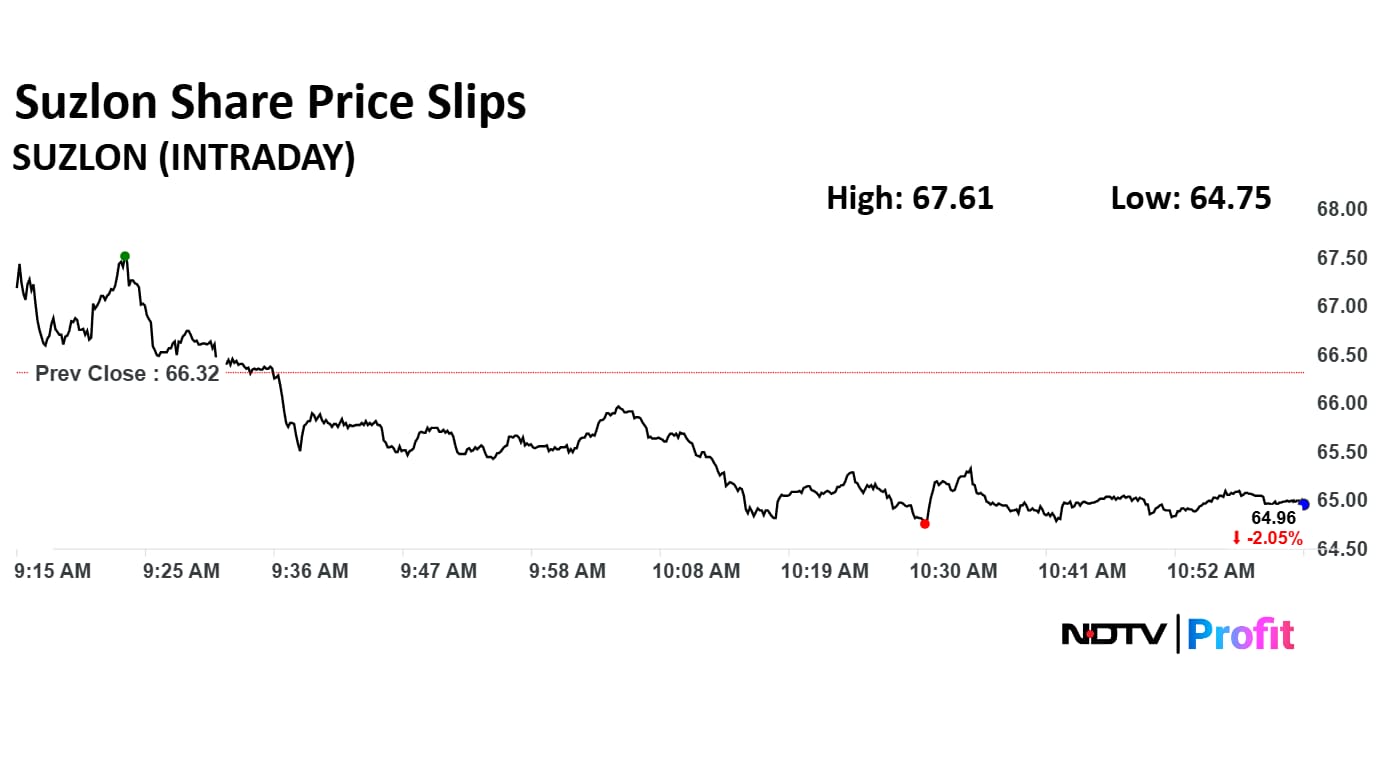1382x777 pixels.
Task: Click the SUZLON (INTRADAY) subtitle
Action: tap(183, 158)
